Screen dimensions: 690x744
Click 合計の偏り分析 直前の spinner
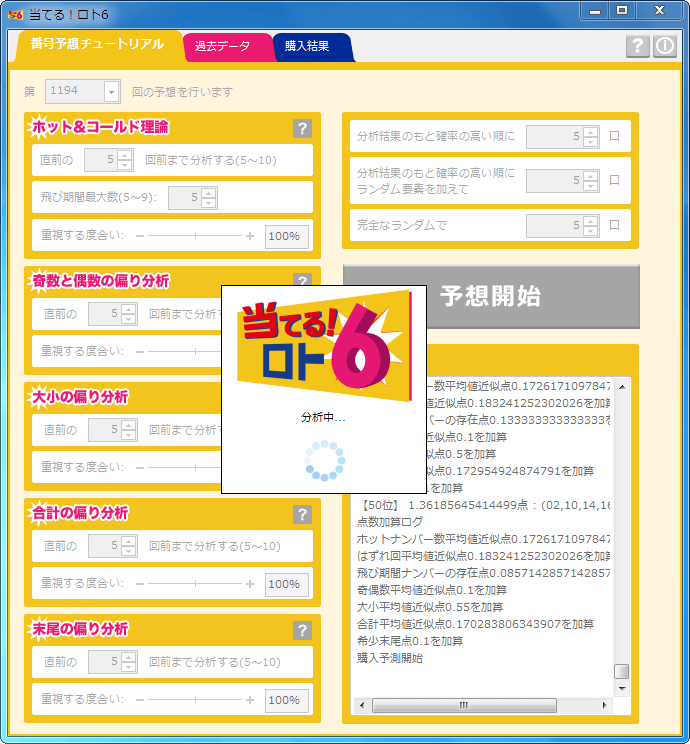[x=113, y=546]
